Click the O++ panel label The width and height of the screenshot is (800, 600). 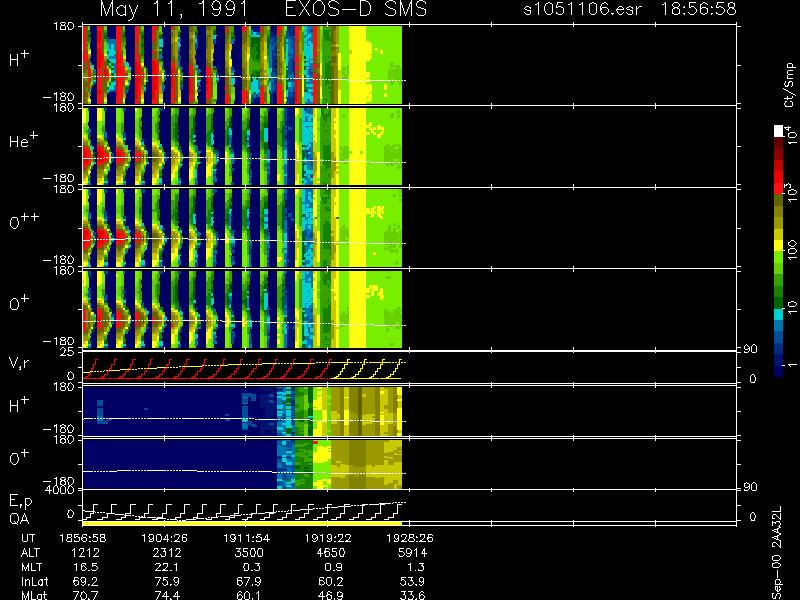coord(24,221)
